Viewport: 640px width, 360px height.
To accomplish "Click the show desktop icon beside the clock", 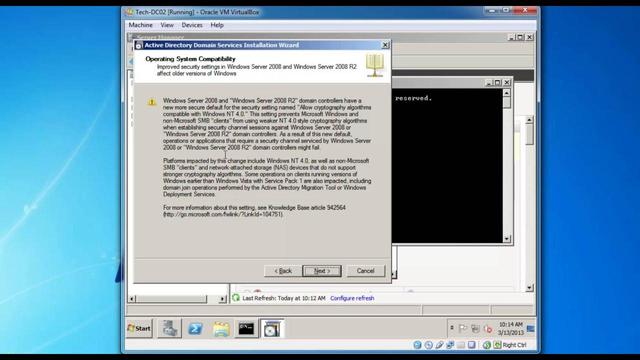I will (x=531, y=329).
